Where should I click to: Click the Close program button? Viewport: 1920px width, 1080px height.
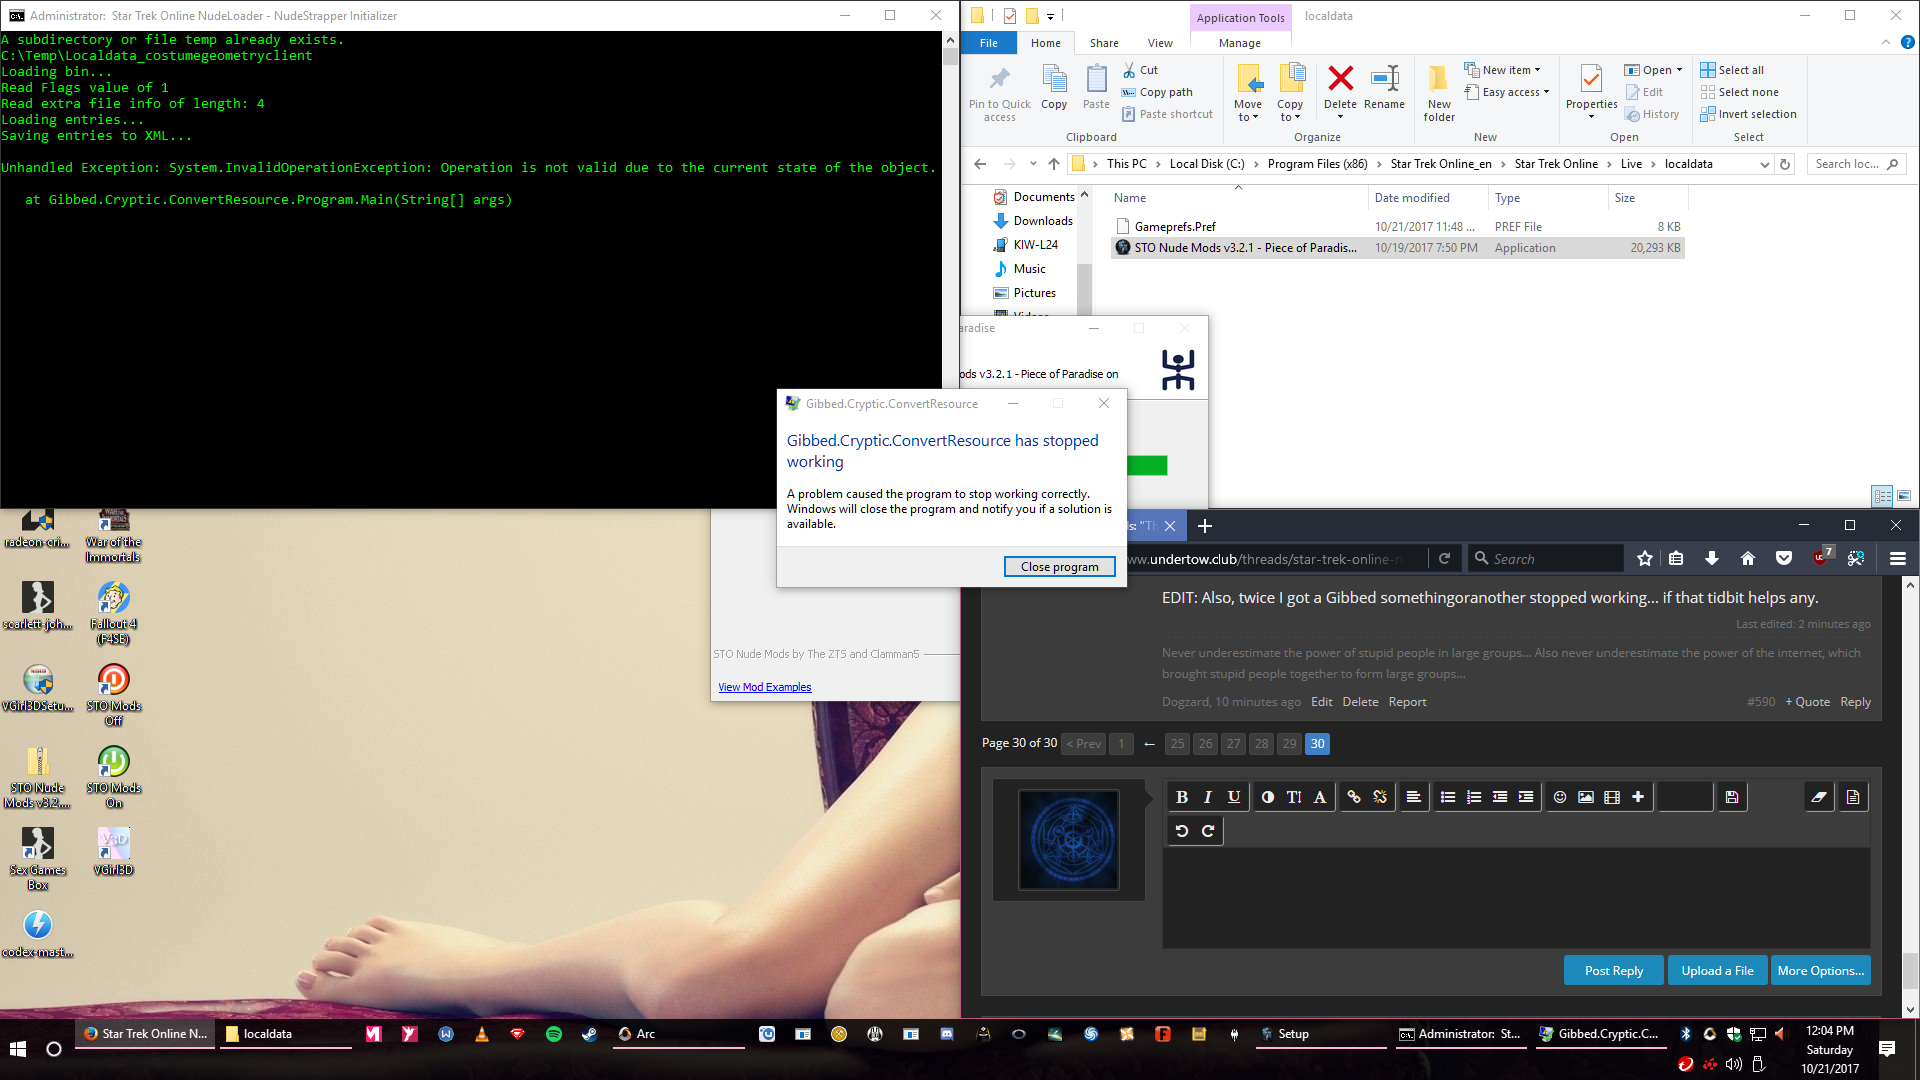coord(1059,567)
